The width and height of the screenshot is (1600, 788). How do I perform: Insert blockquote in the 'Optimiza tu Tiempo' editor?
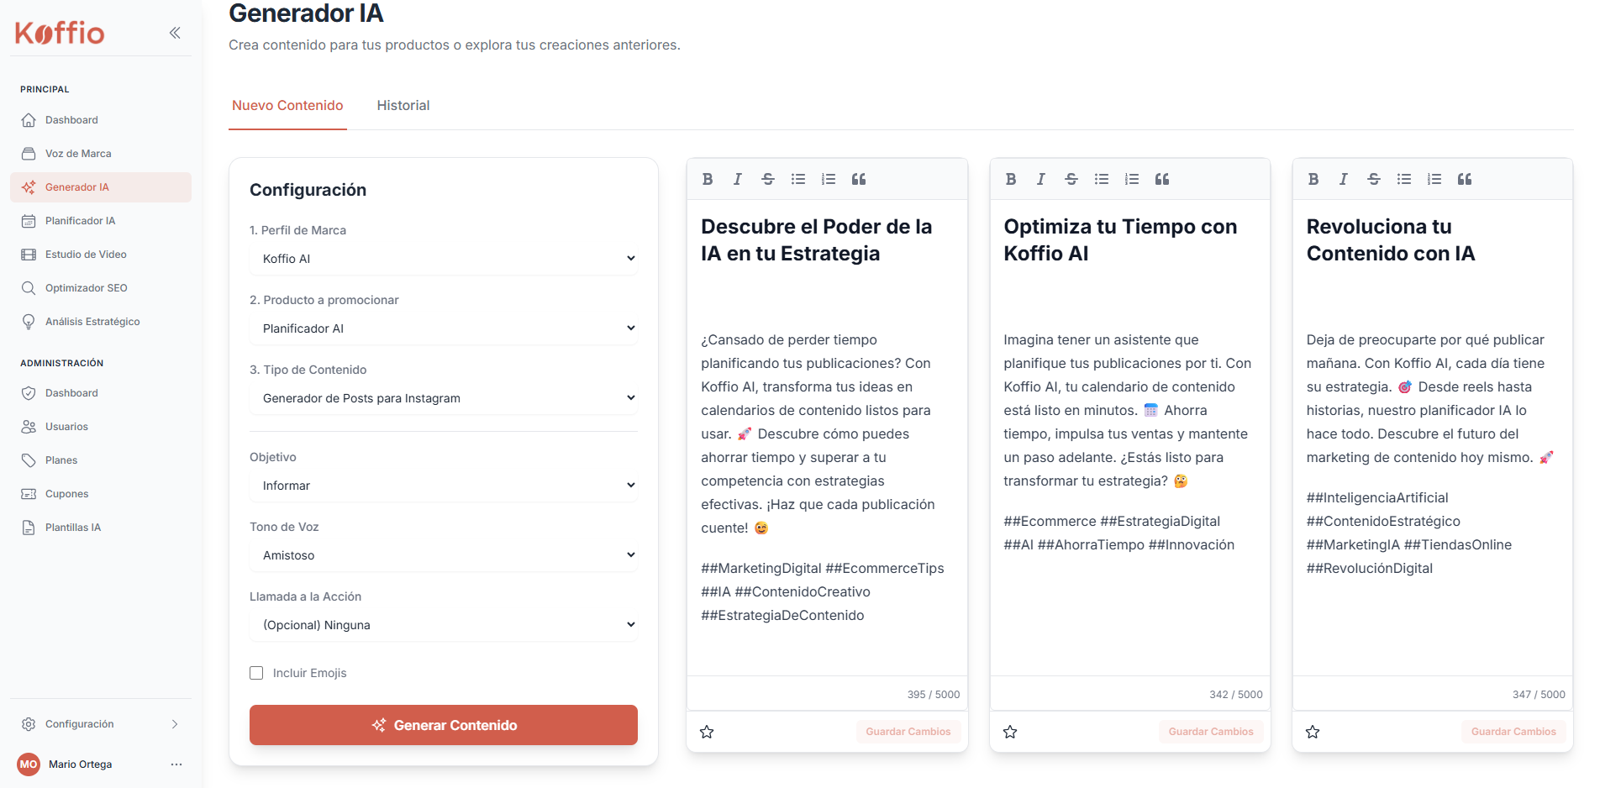pyautogui.click(x=1162, y=179)
